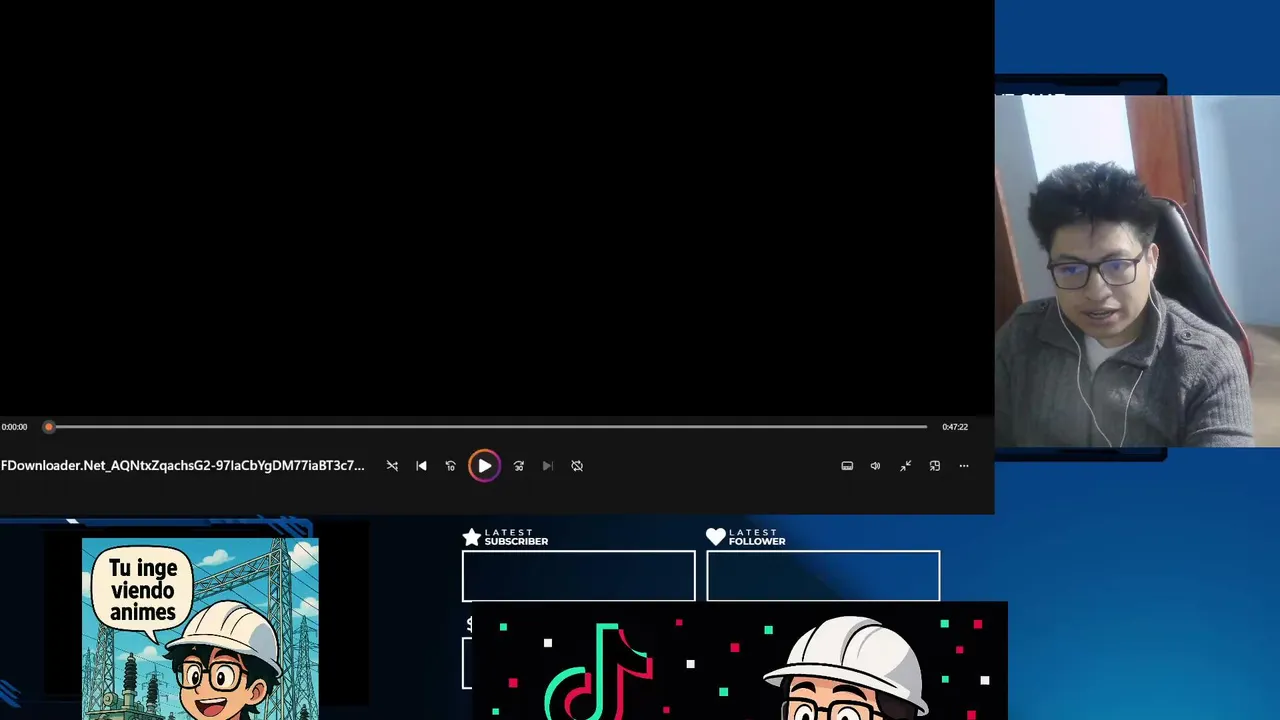Screen dimensions: 1280x720
Task: Click the Latest Subscriber box
Action: (578, 576)
